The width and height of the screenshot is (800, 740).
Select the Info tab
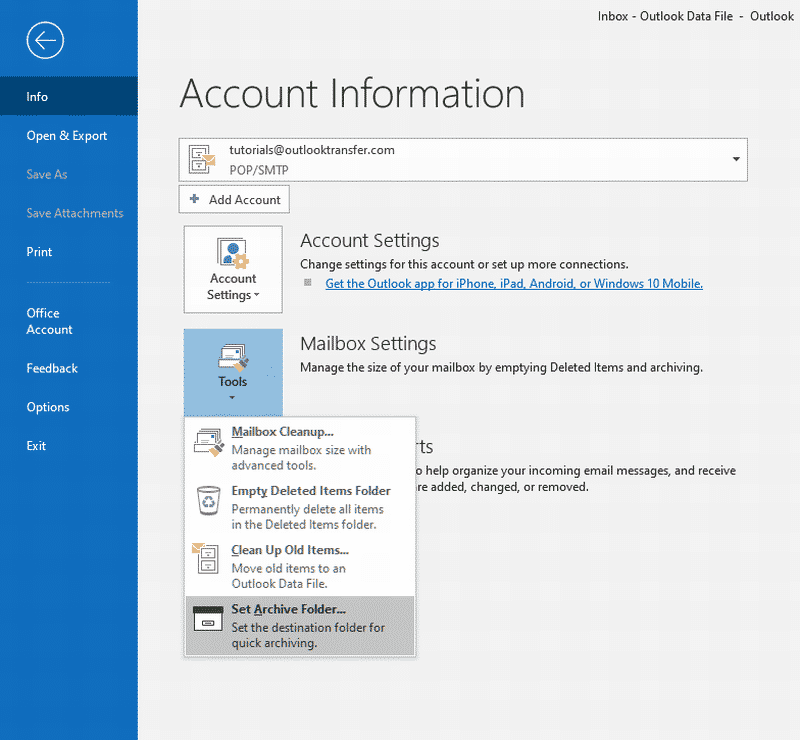click(x=69, y=96)
